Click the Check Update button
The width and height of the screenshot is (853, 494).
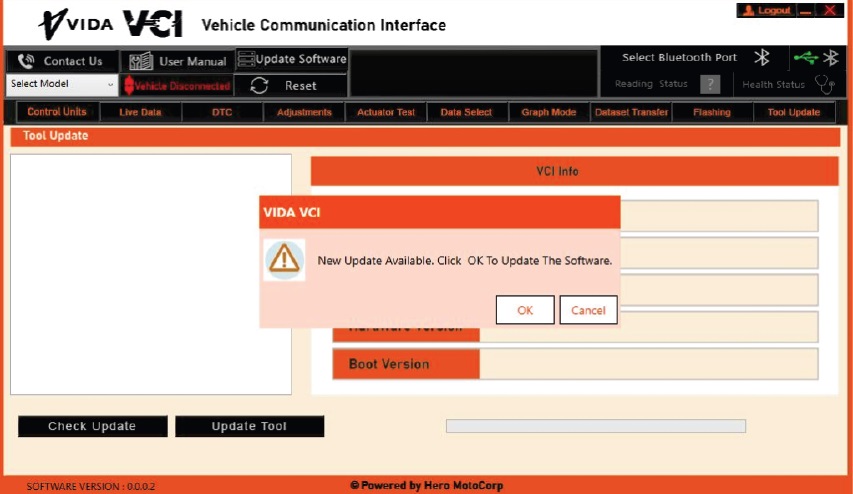92,426
